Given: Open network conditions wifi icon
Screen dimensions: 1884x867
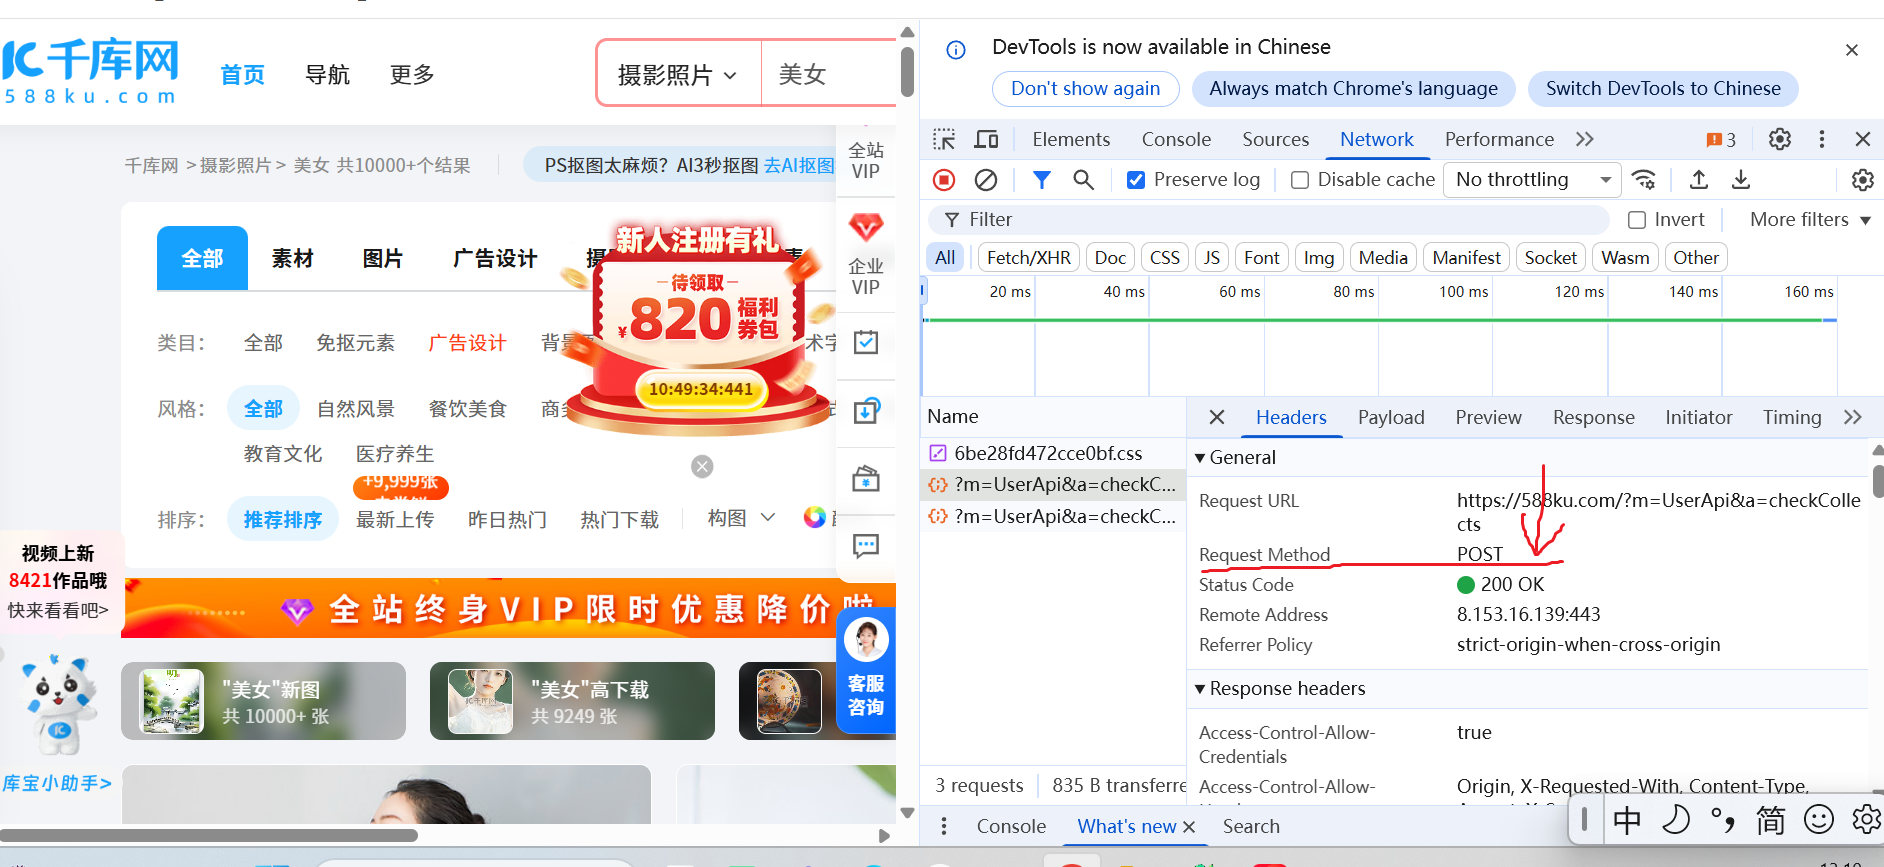Looking at the screenshot, I should 1644,180.
